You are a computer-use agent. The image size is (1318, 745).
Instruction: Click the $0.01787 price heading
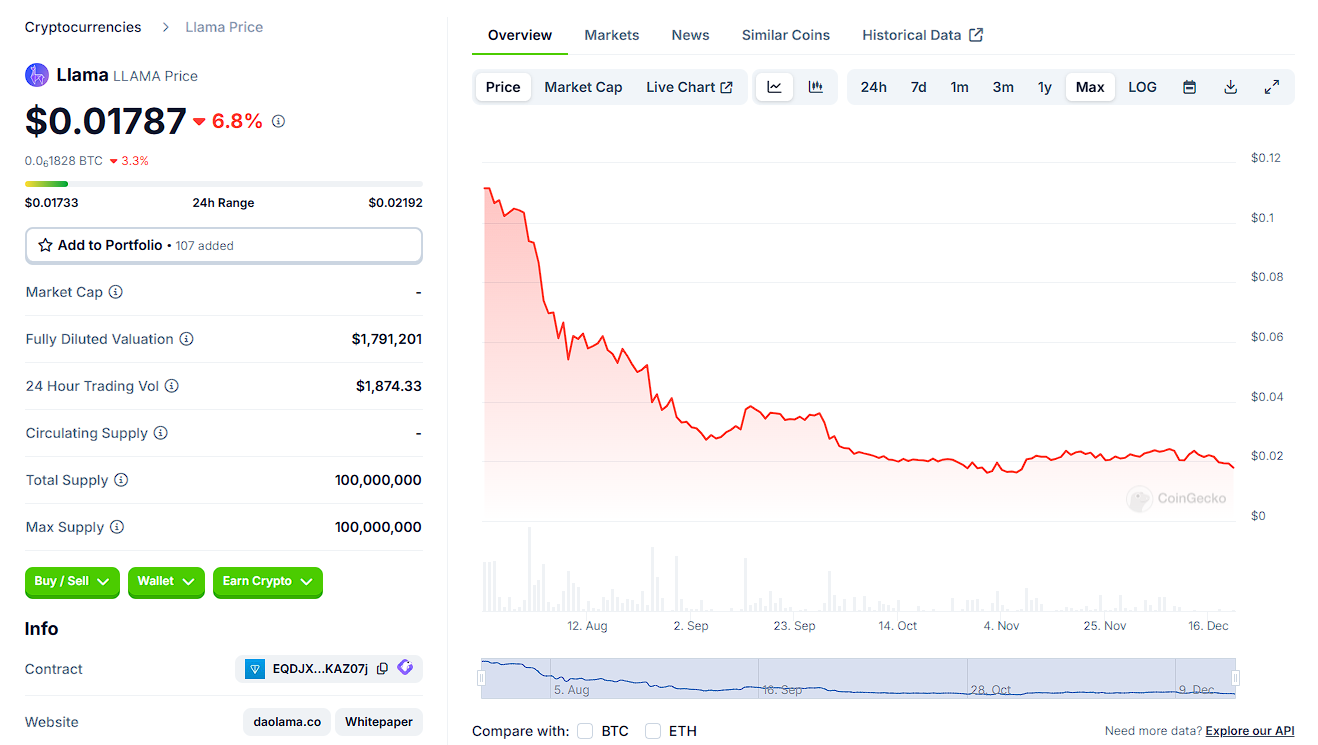pyautogui.click(x=106, y=121)
